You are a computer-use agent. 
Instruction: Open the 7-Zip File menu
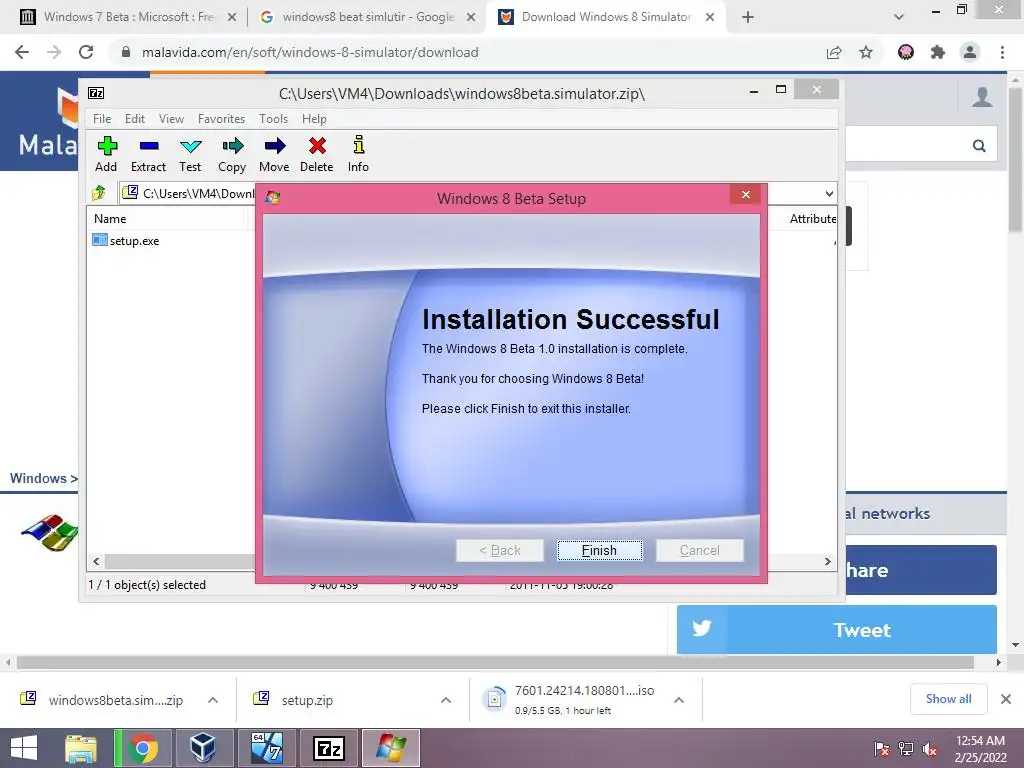coord(102,119)
